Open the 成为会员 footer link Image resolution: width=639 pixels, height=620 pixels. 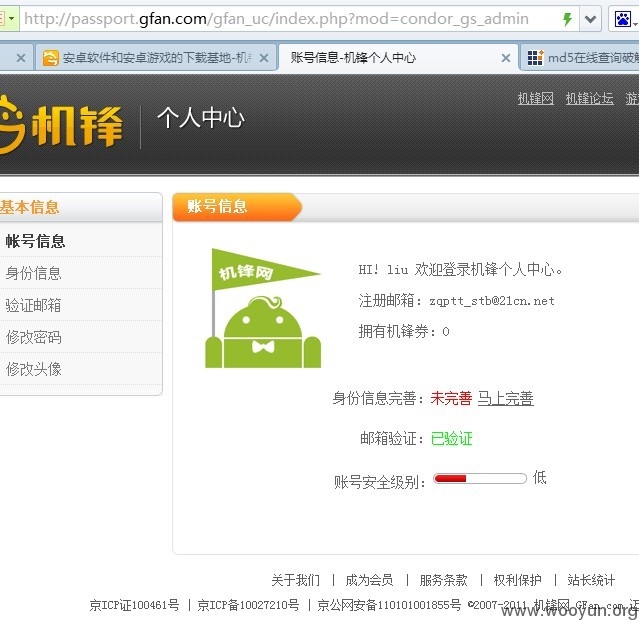(x=369, y=580)
